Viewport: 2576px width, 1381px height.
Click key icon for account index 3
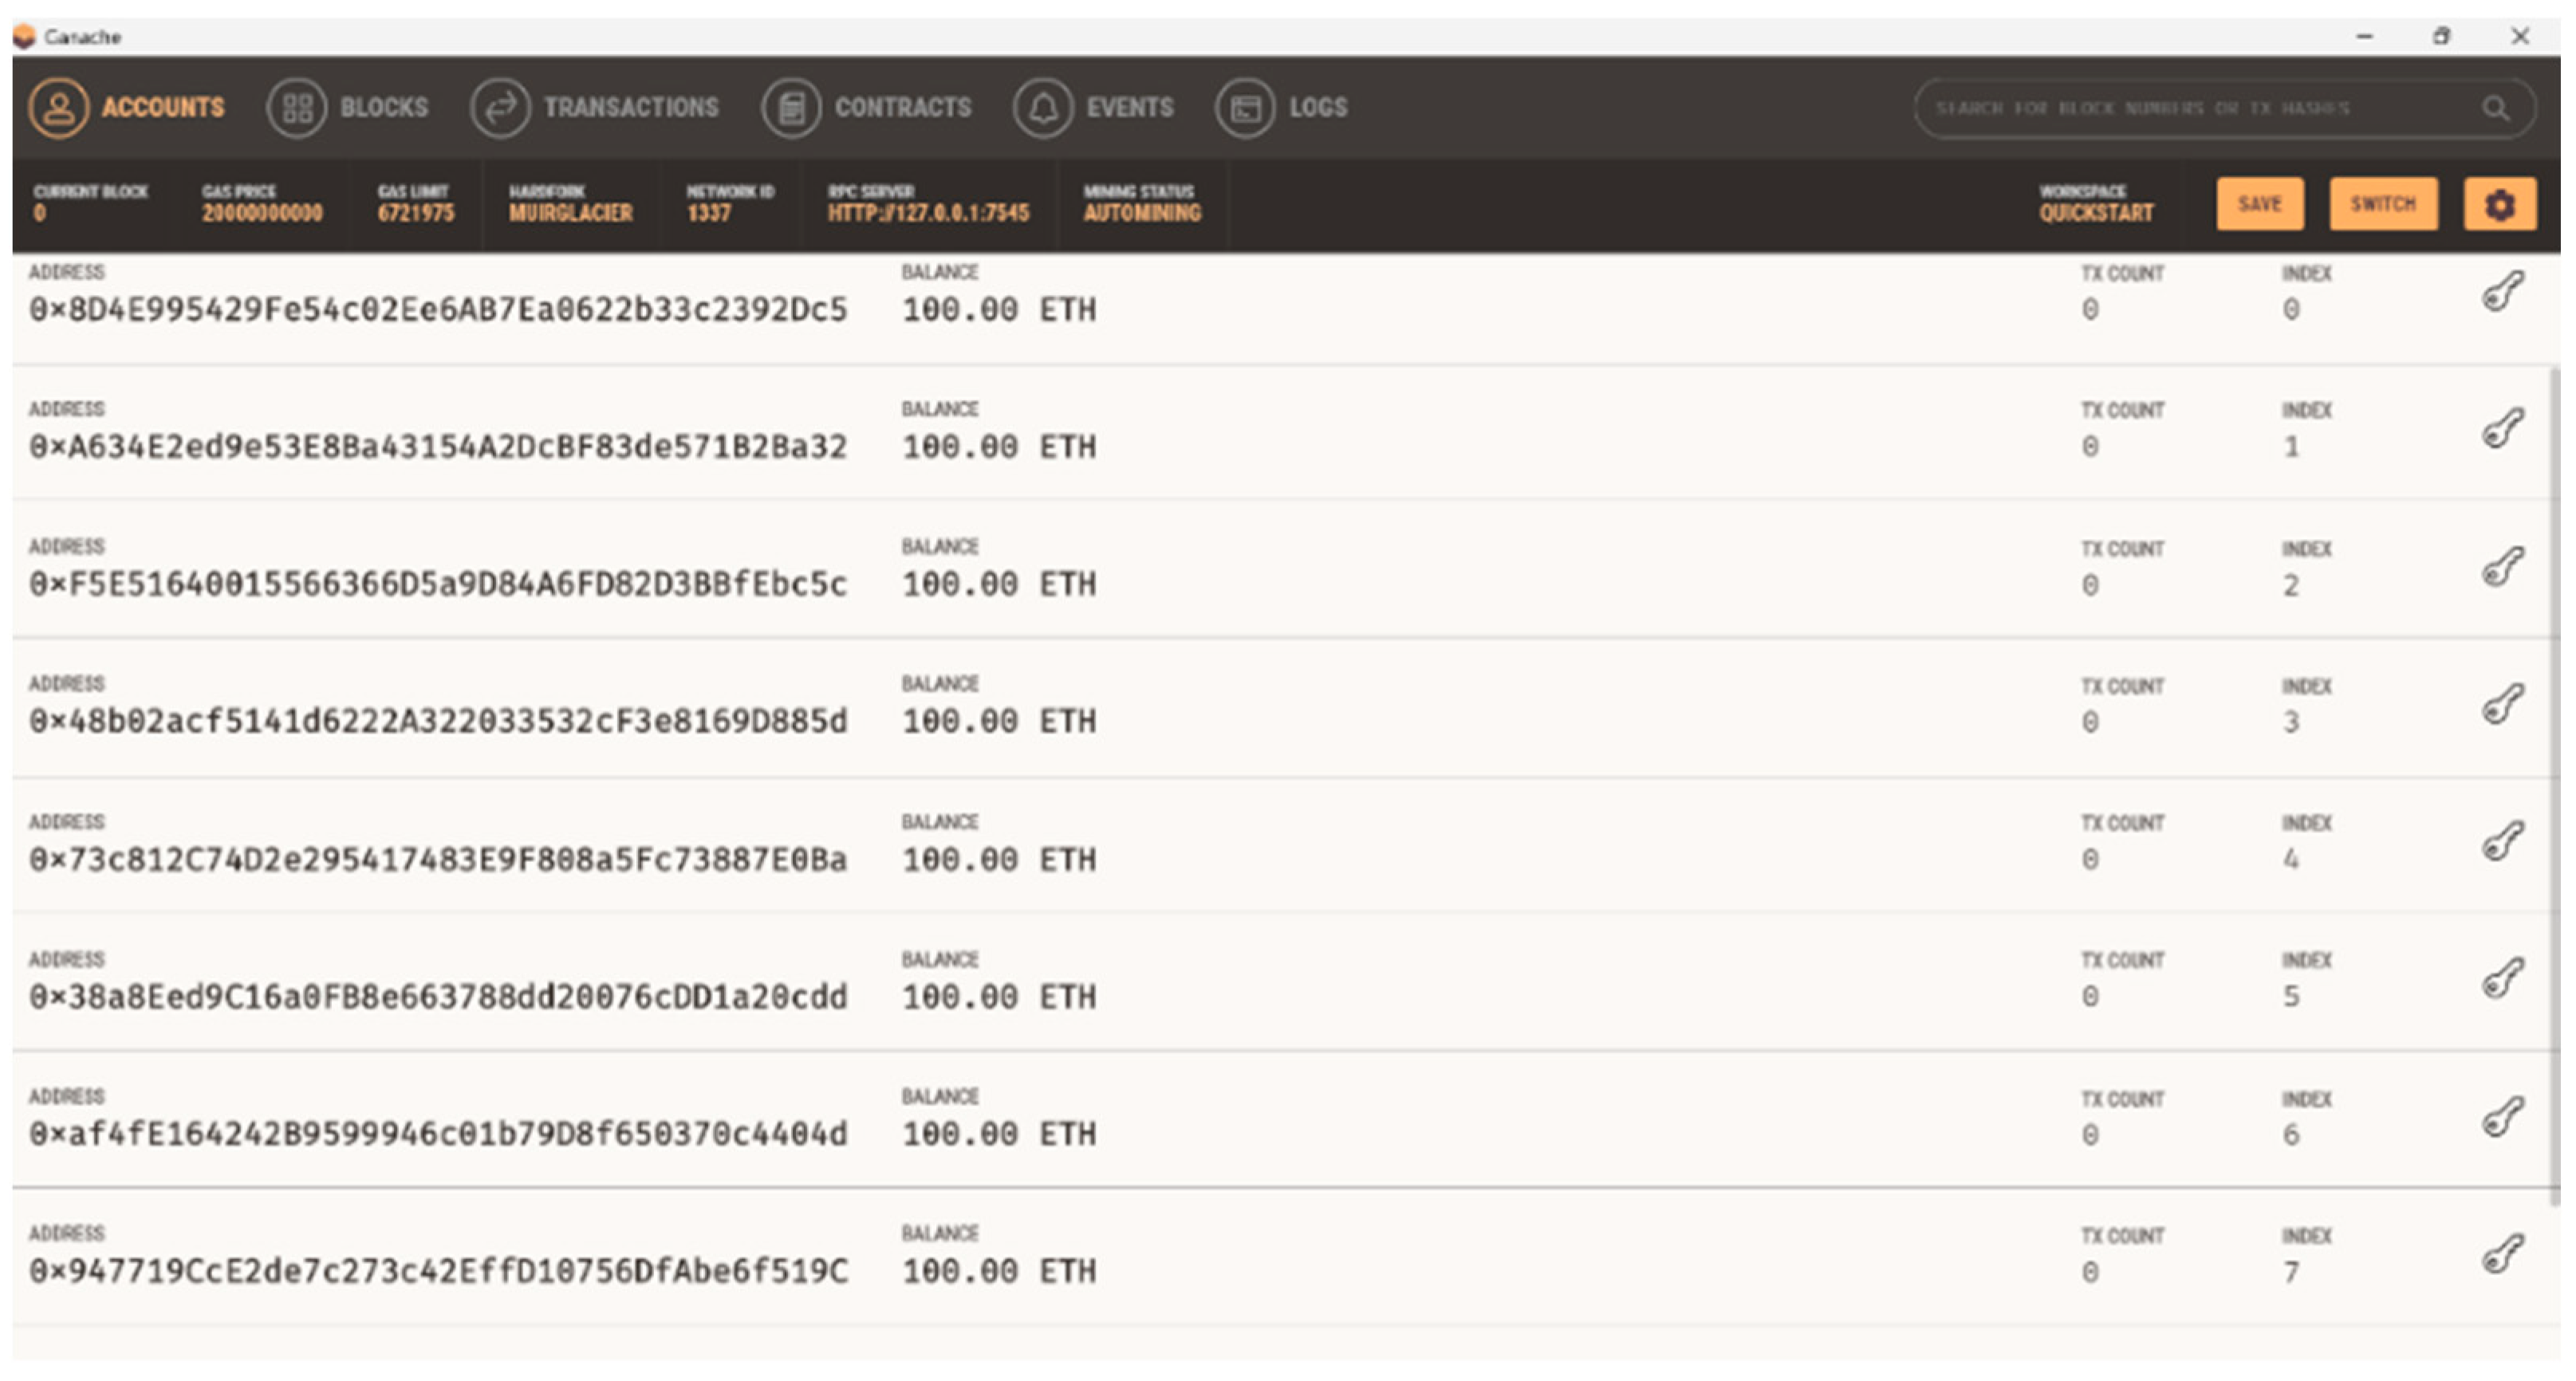tap(2503, 704)
